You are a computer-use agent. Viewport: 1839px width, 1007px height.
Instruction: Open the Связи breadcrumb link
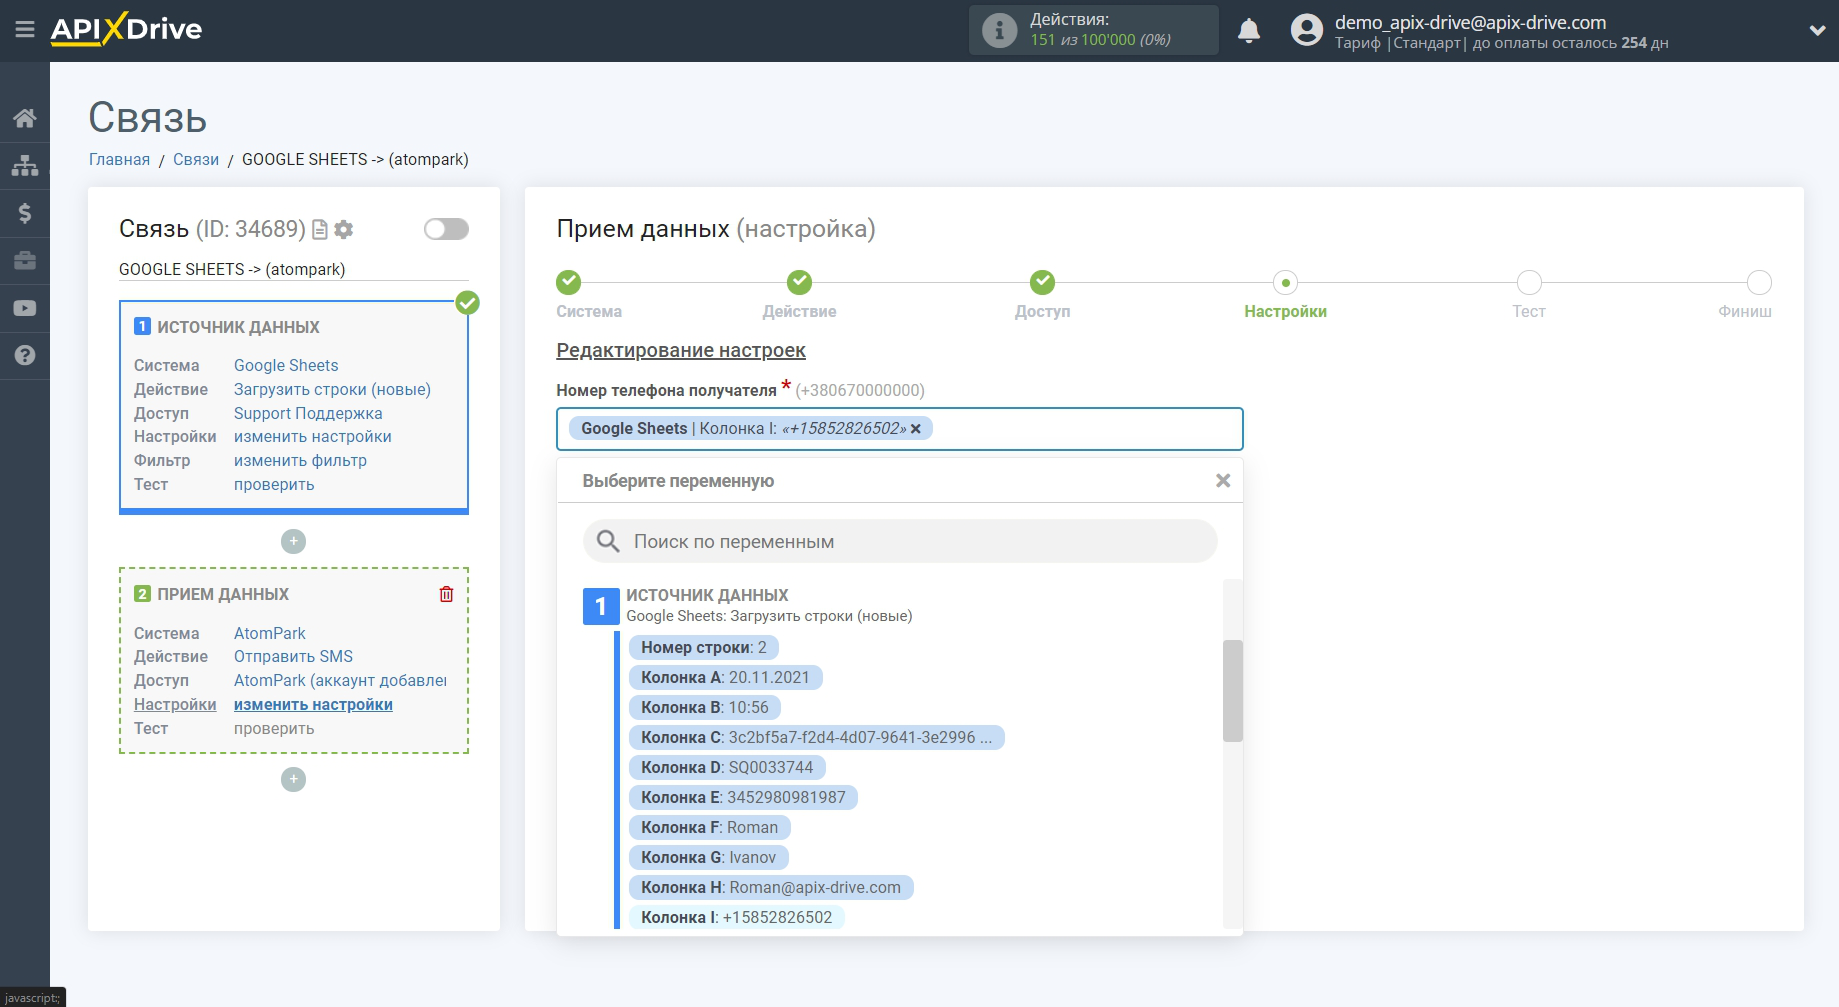[x=196, y=159]
